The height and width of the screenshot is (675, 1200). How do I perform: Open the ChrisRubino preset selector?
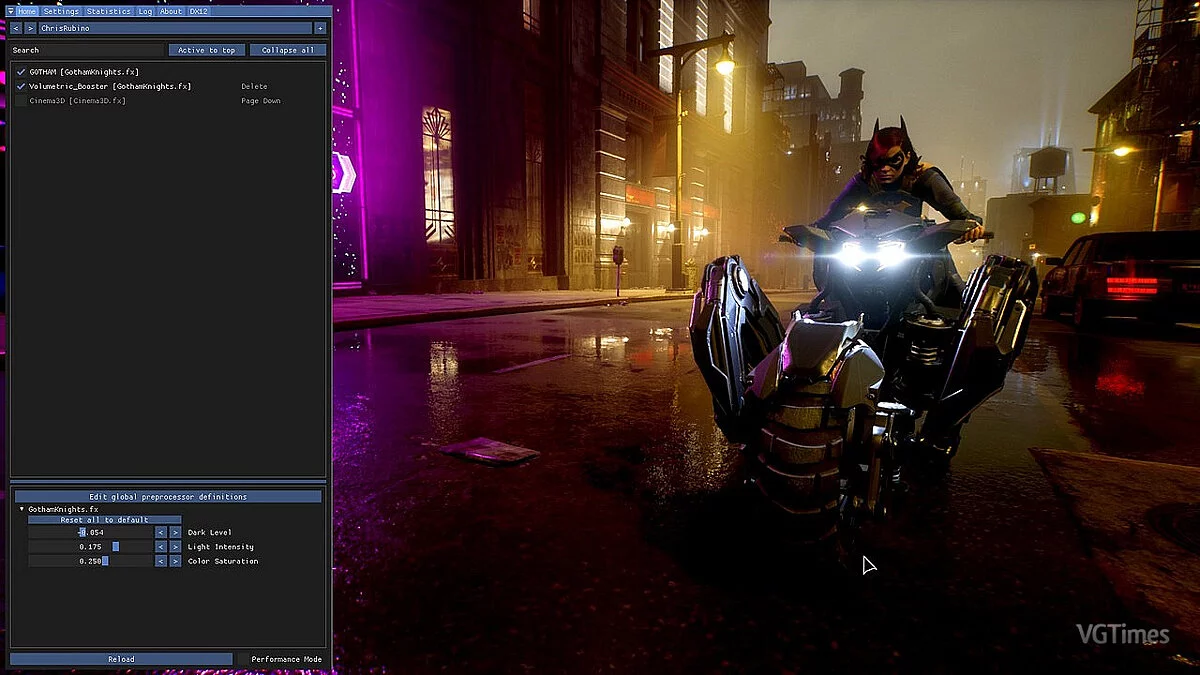pos(175,28)
